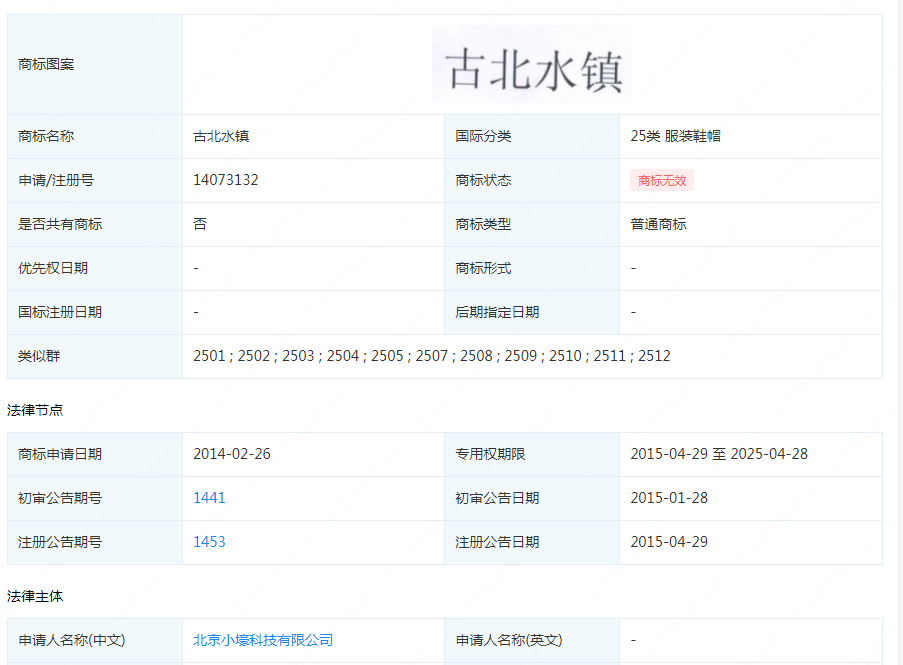Click the similar group codes 2501–2512

[x=431, y=356]
